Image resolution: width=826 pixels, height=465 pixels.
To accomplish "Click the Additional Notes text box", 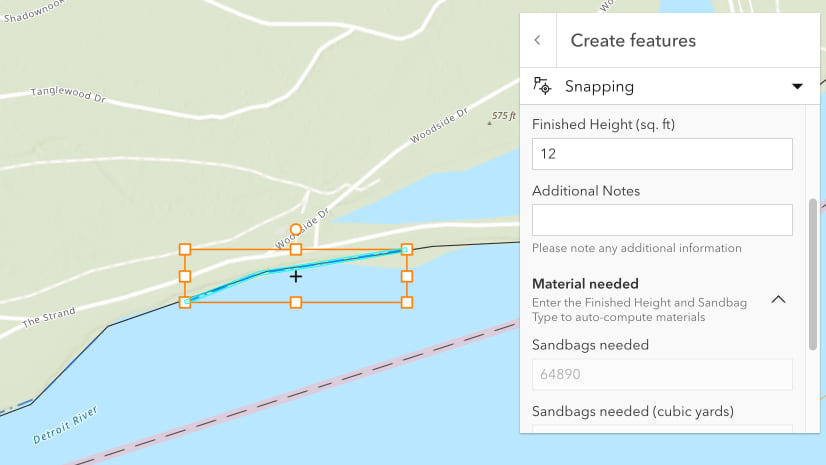I will [x=662, y=220].
